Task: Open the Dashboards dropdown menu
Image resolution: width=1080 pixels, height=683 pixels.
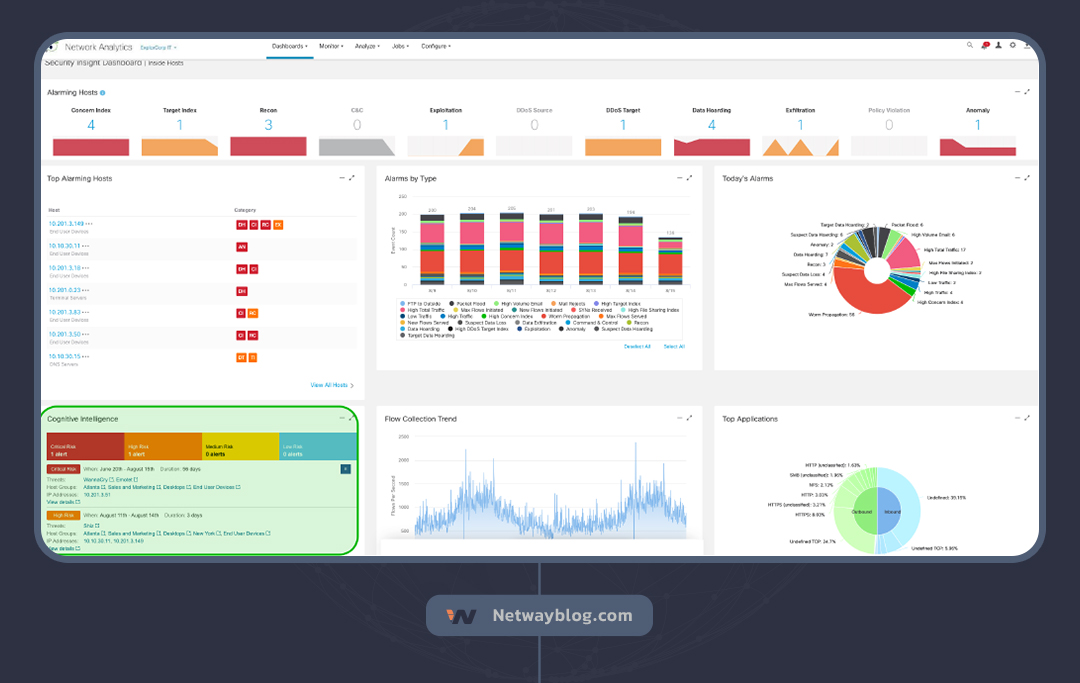Action: [289, 46]
